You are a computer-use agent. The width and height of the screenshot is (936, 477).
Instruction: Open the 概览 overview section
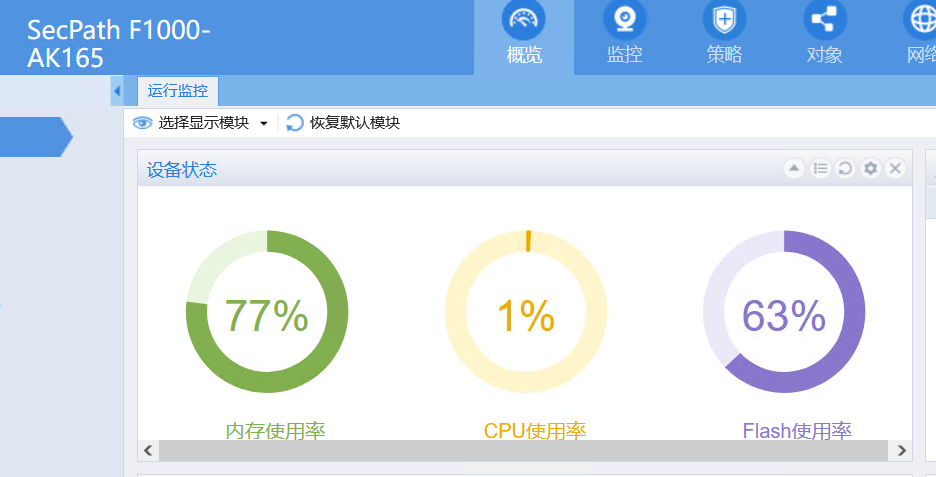point(524,37)
